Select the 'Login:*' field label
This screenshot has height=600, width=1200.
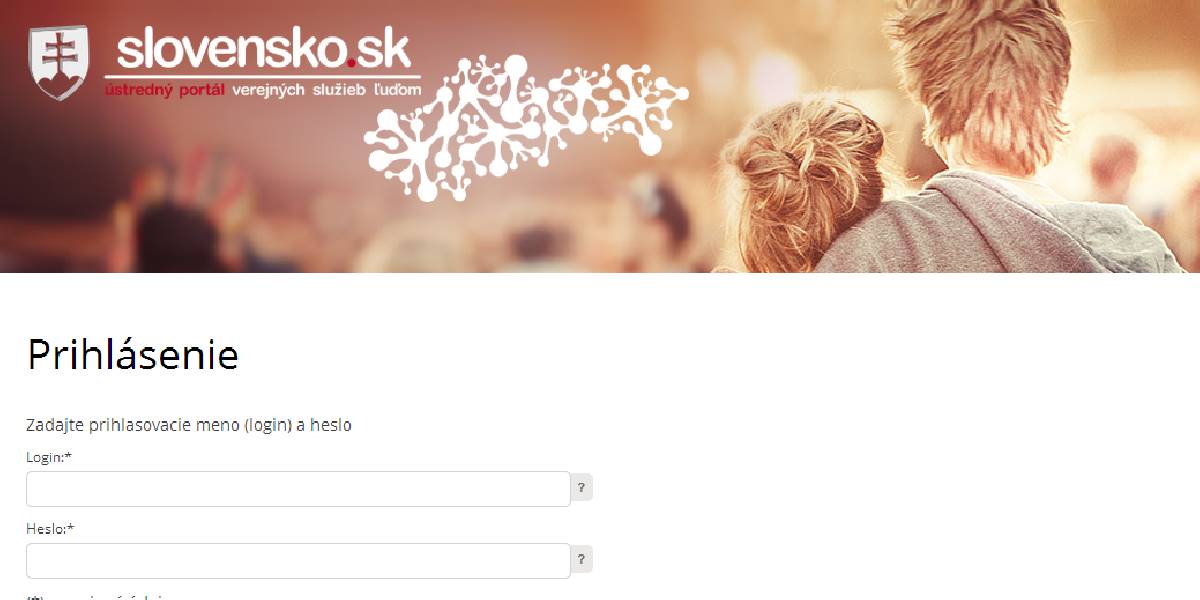[49, 457]
